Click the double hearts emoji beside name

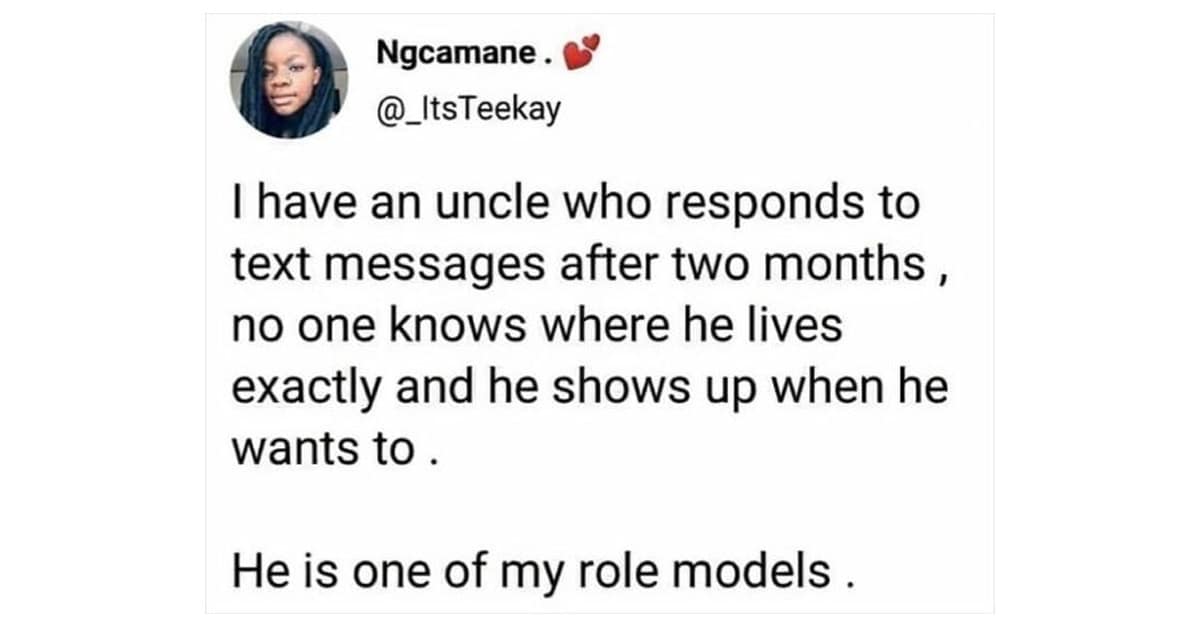point(581,53)
